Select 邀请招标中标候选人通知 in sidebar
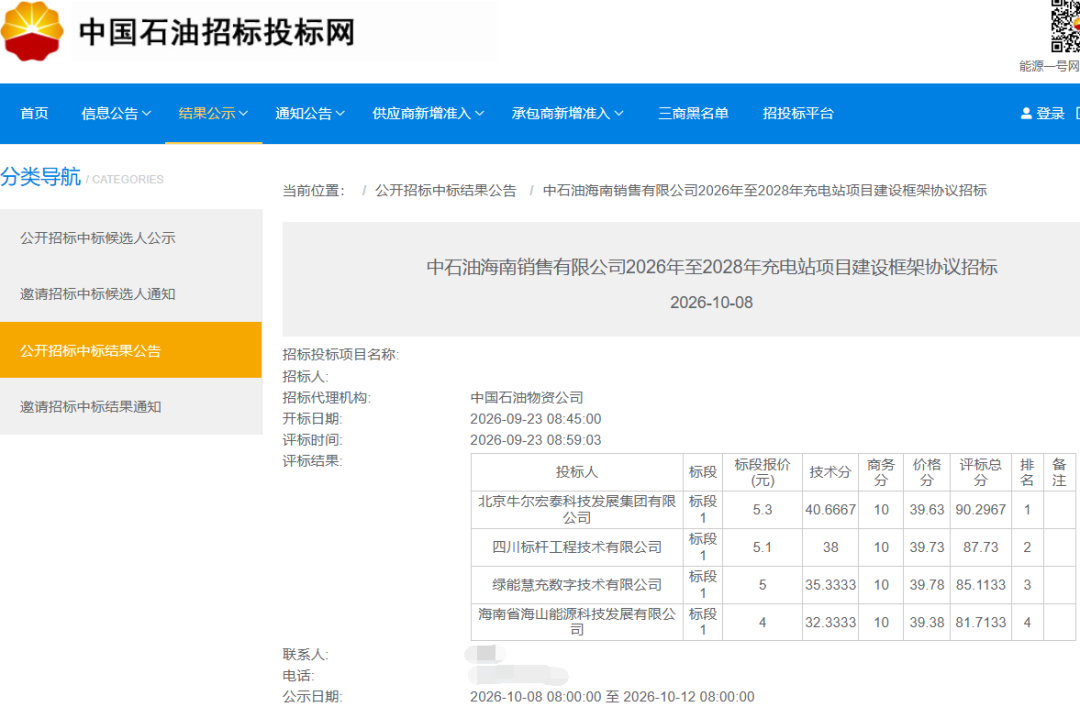 [x=131, y=294]
